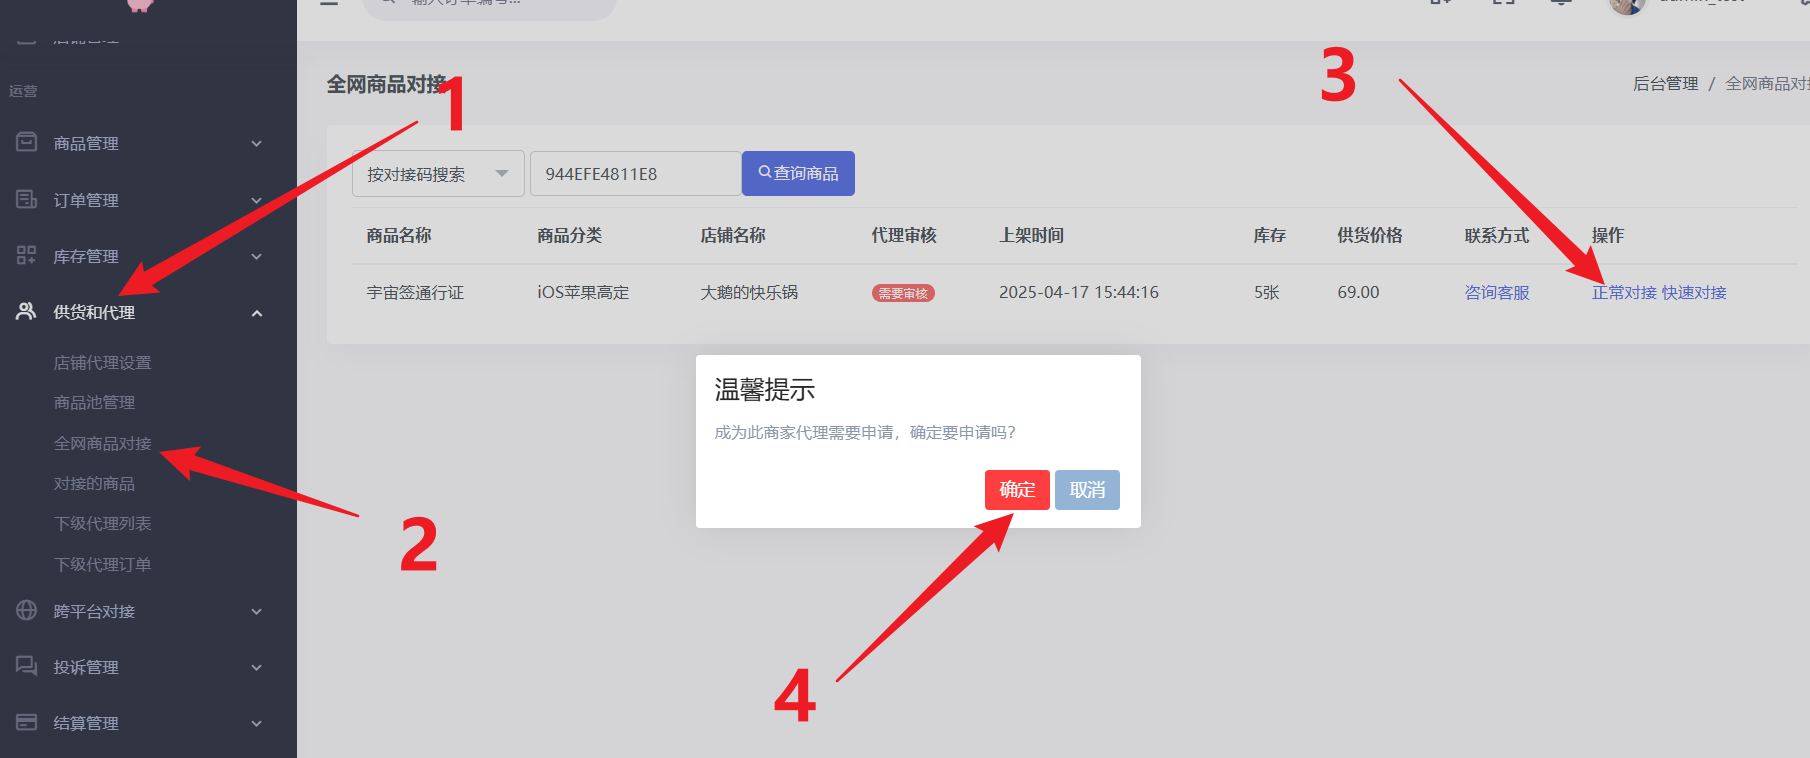Click the 跨平台对接 globe icon

(27, 611)
